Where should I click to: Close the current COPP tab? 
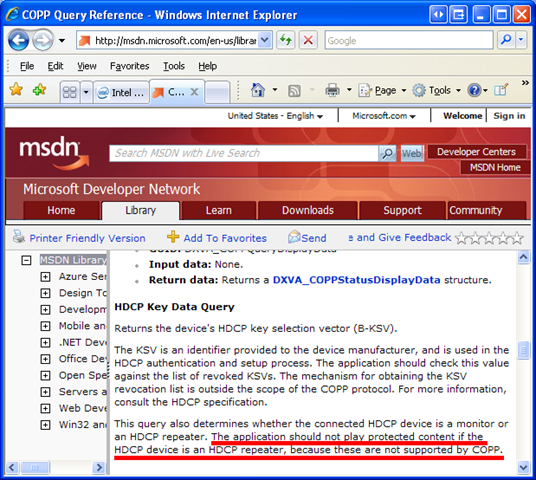pos(194,92)
